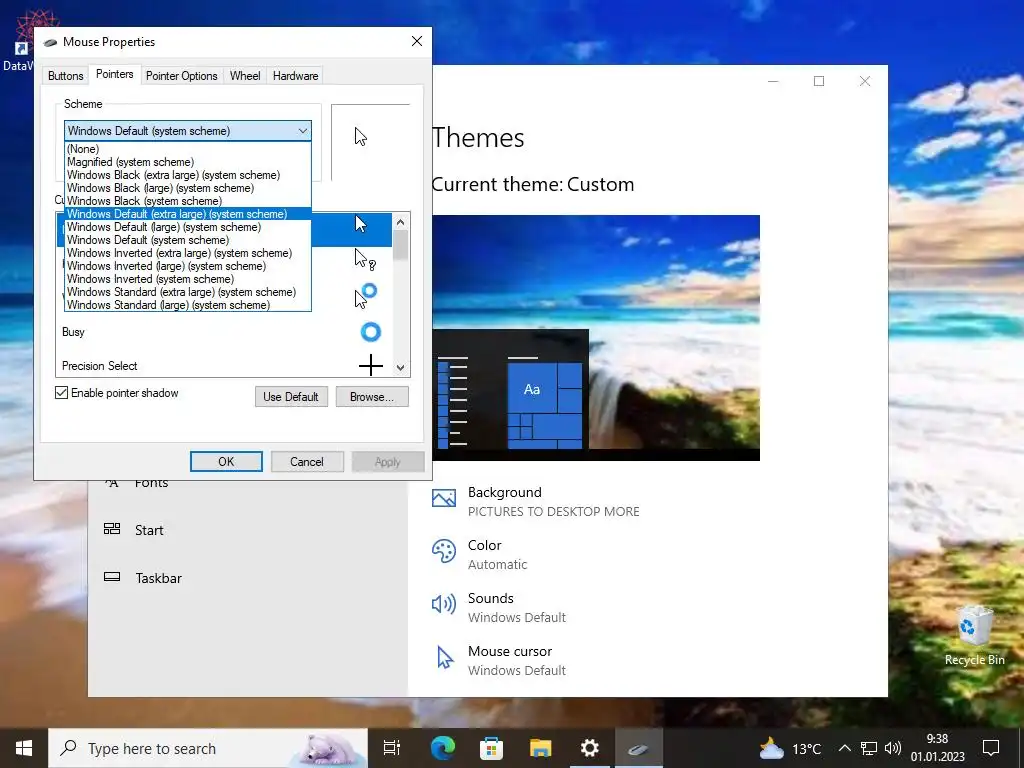This screenshot has height=768, width=1024.
Task: Click the Use Default button
Action: [x=291, y=396]
